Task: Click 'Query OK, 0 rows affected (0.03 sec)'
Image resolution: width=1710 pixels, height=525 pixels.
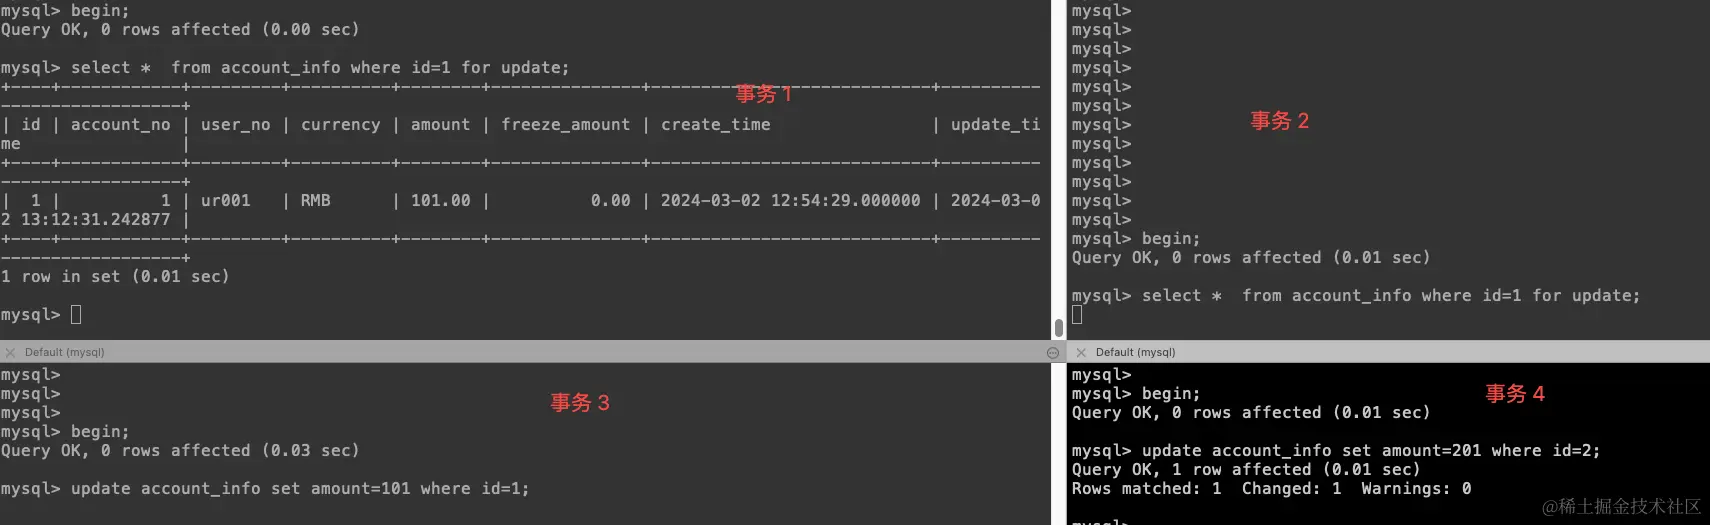Action: (x=180, y=451)
